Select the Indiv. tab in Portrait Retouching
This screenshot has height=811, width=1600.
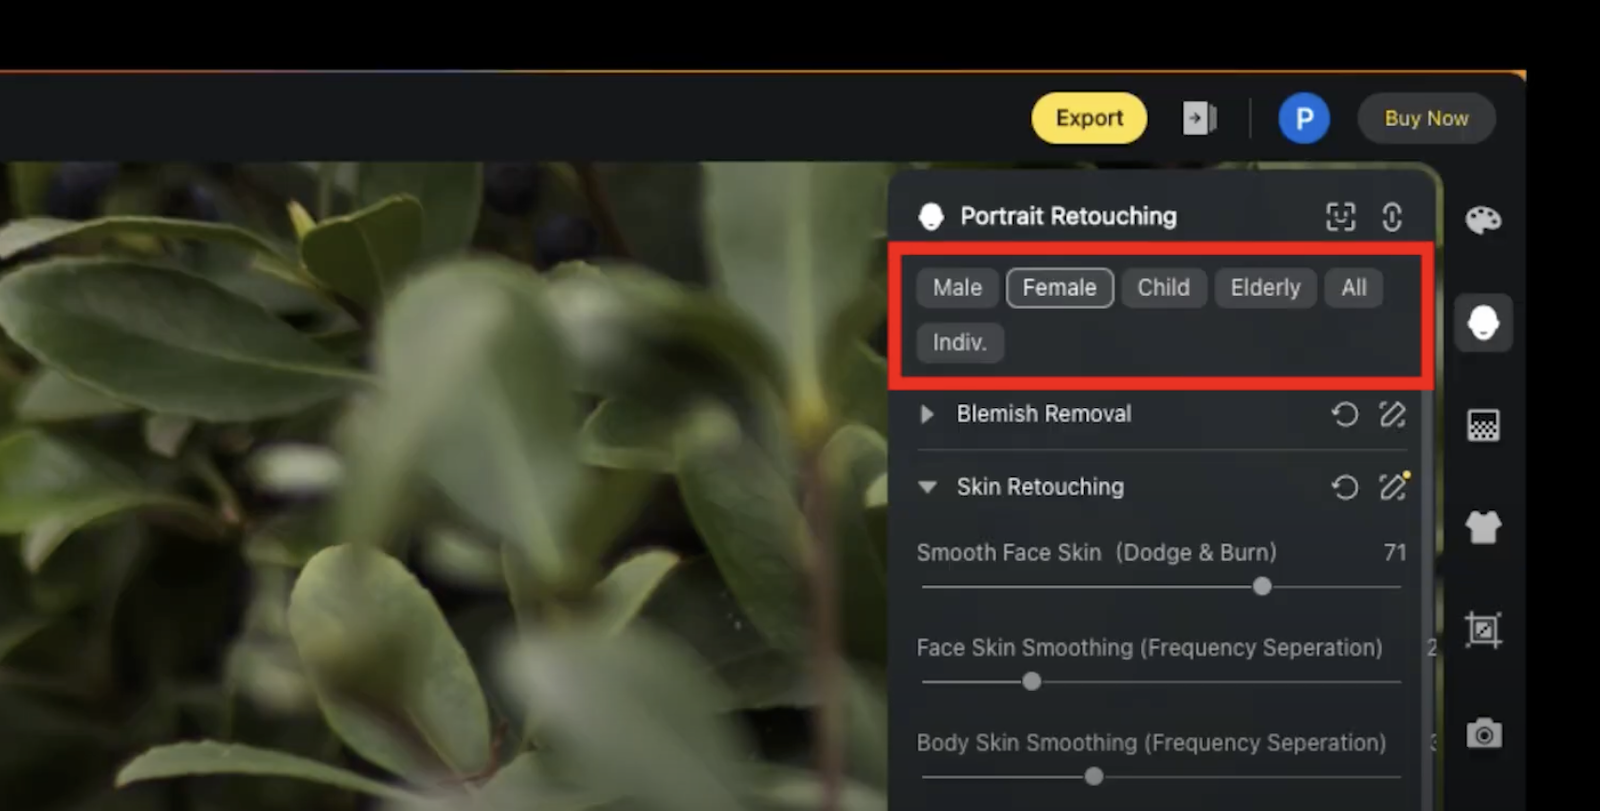click(x=958, y=342)
